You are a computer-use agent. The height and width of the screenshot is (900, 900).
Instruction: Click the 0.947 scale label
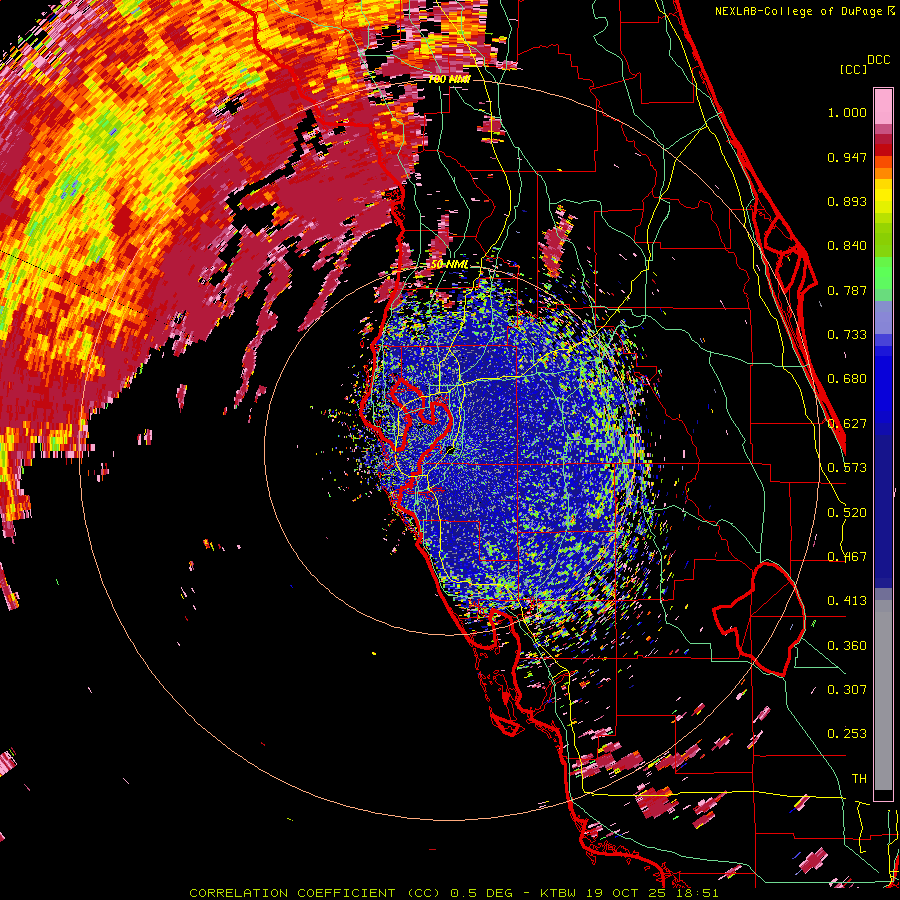tap(847, 157)
